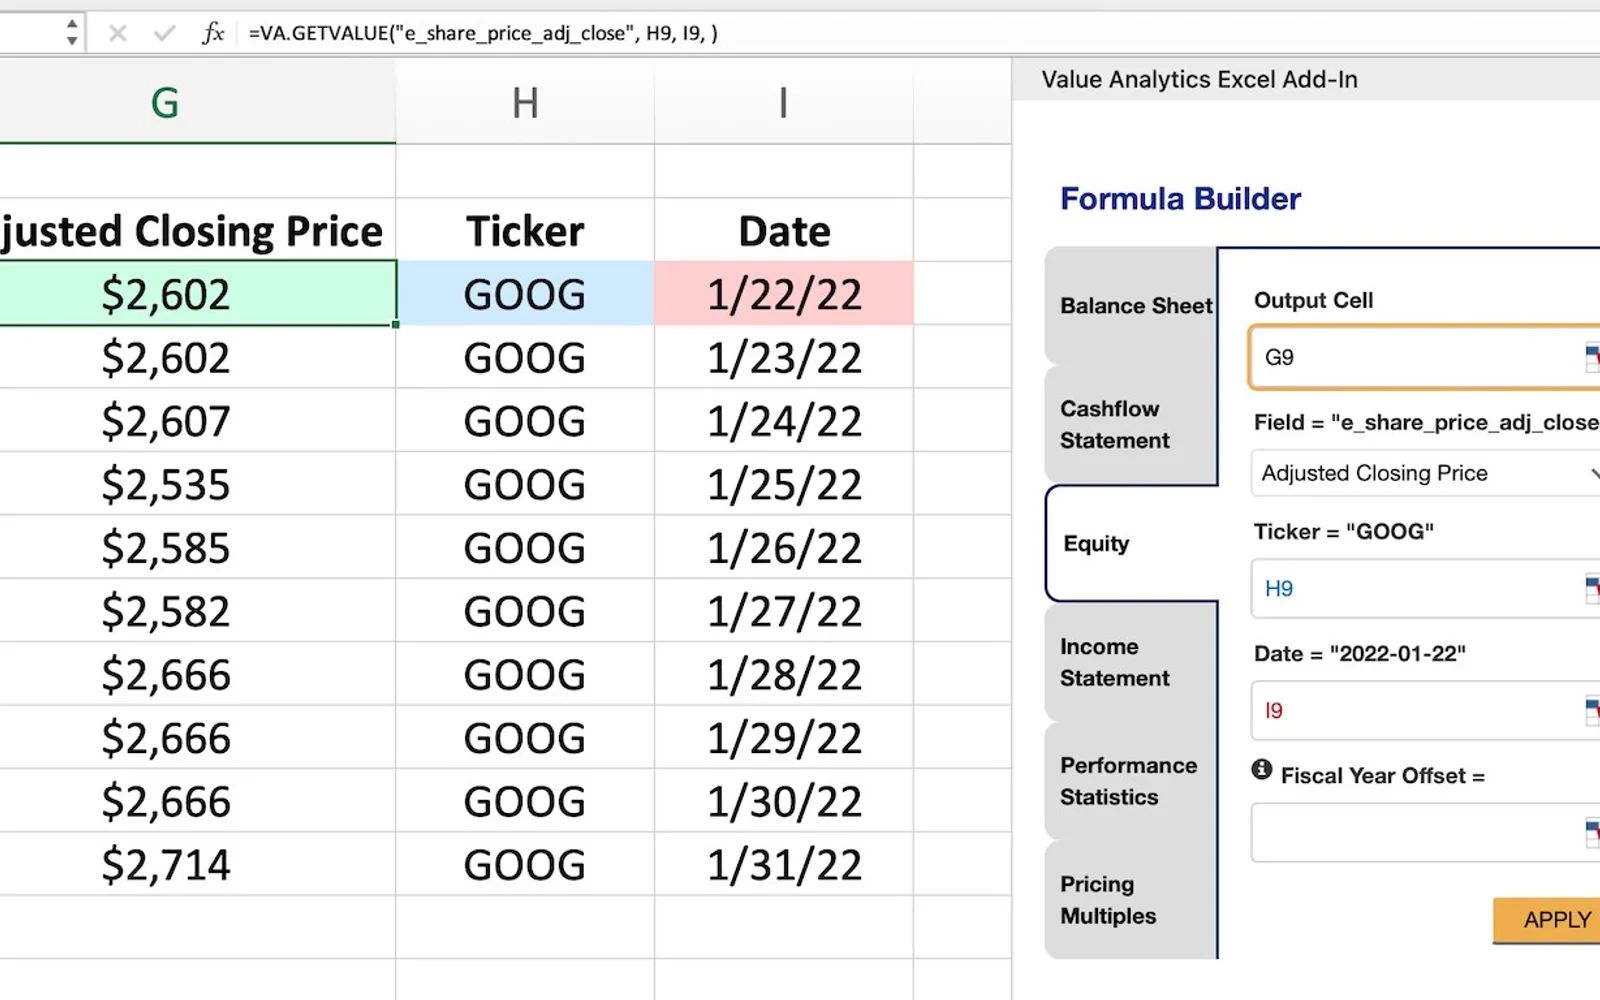Click the Output Cell input showing G9
This screenshot has width=1600, height=1000.
(1425, 357)
